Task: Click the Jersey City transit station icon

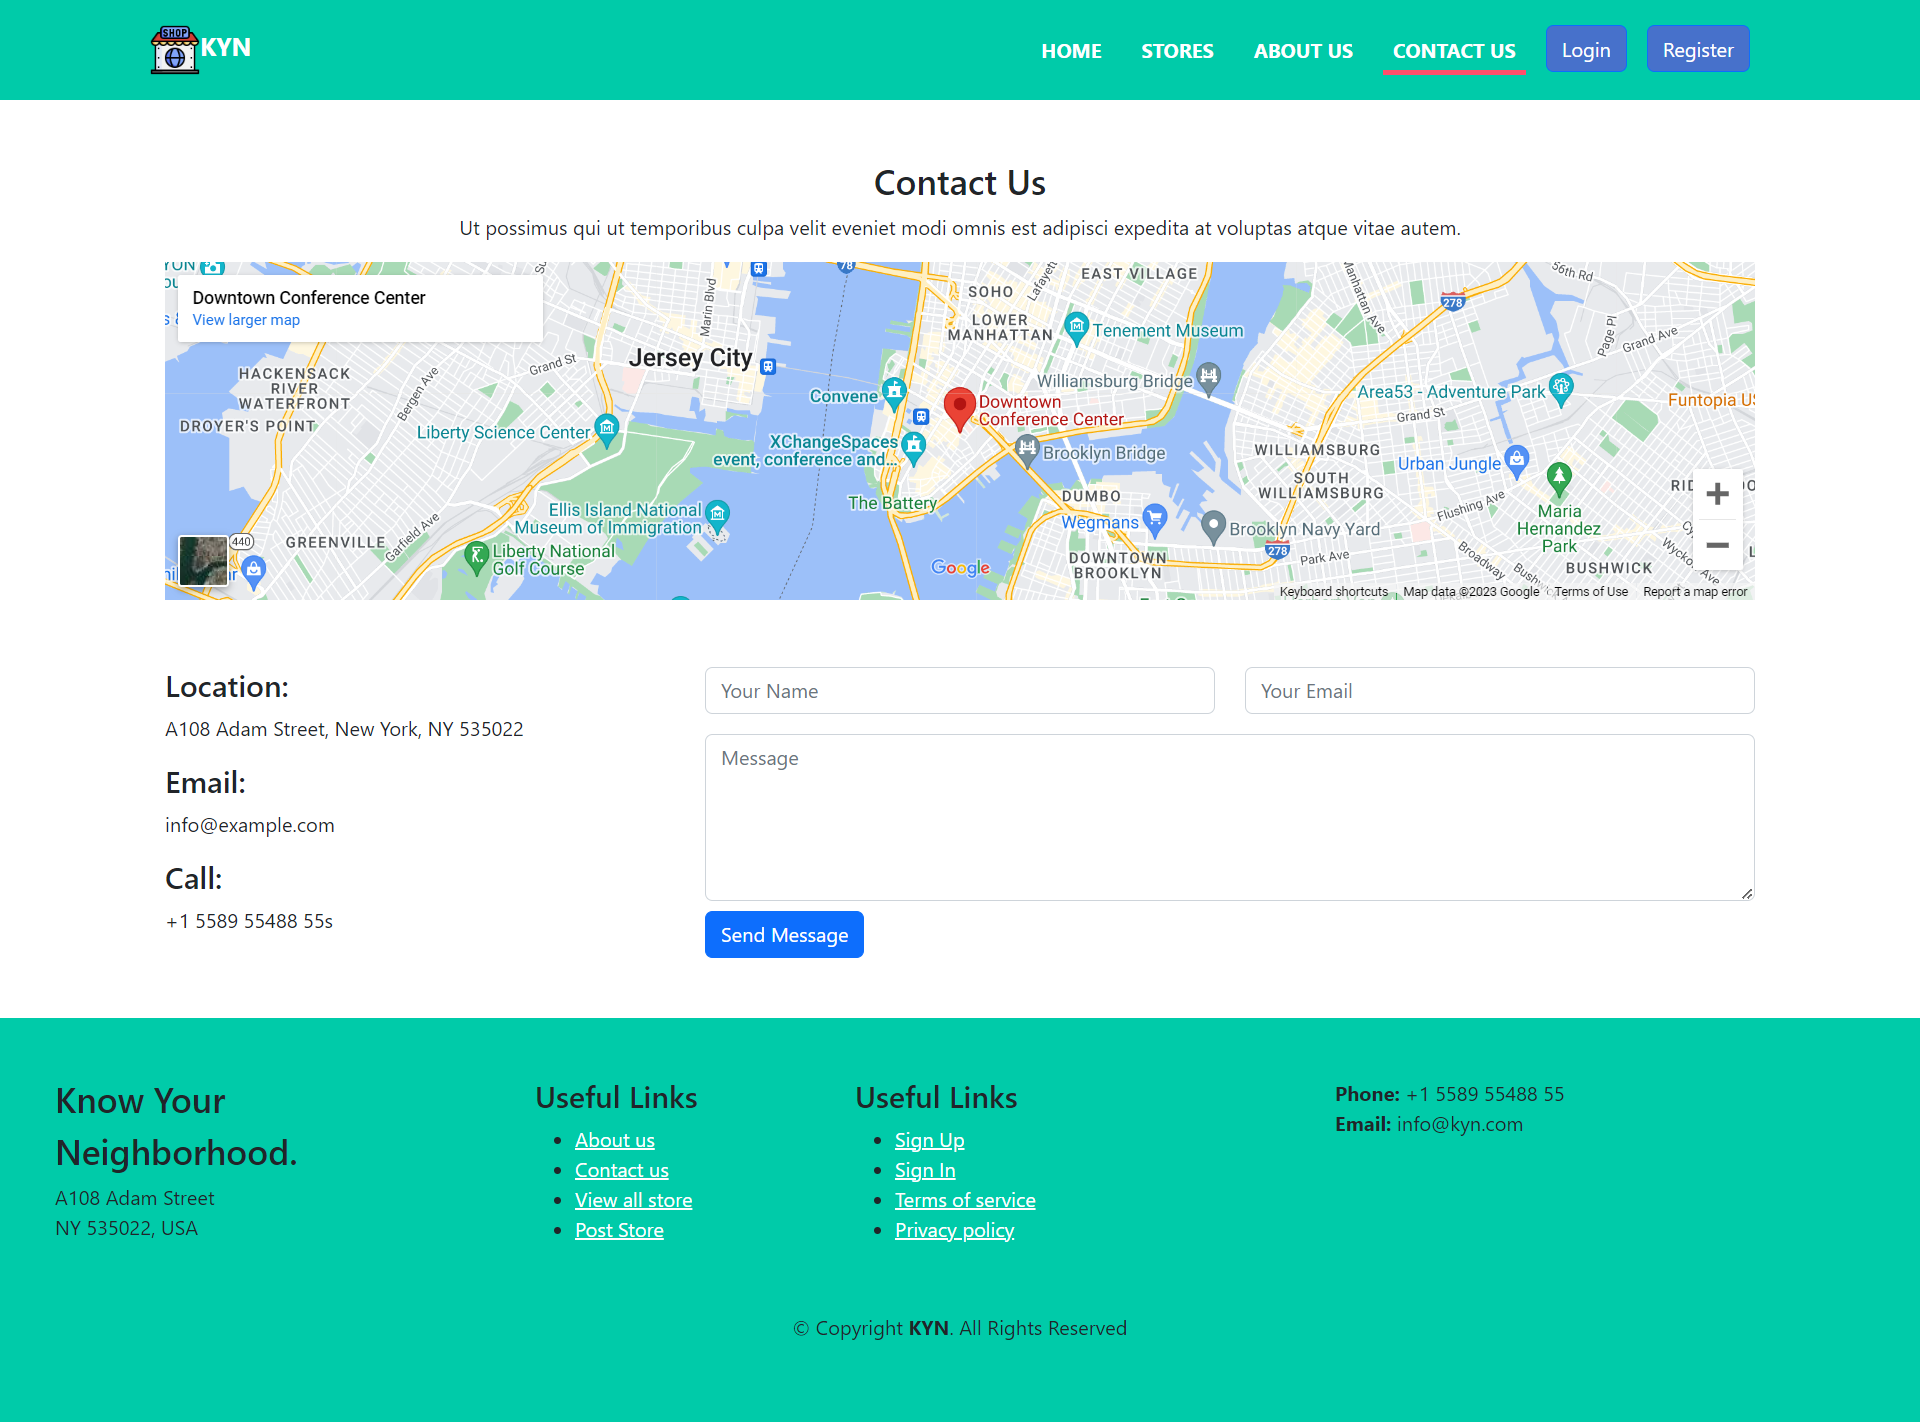Action: pyautogui.click(x=768, y=367)
